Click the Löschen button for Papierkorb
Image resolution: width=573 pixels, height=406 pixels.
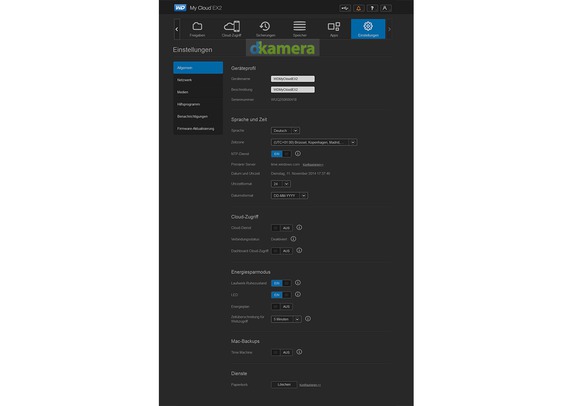(284, 384)
